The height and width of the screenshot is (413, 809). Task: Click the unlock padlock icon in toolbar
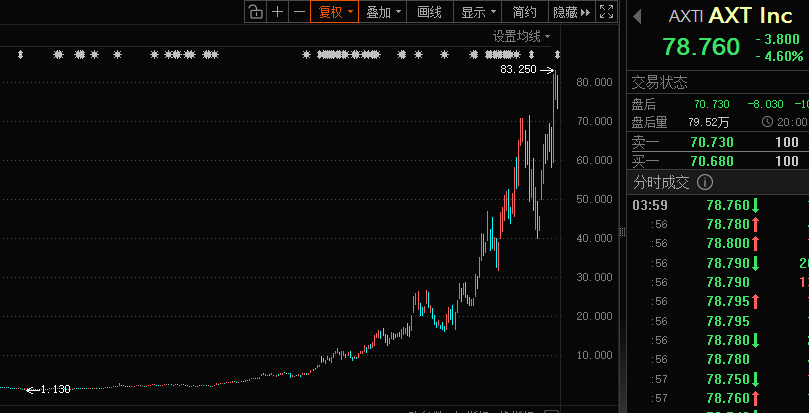pyautogui.click(x=255, y=12)
